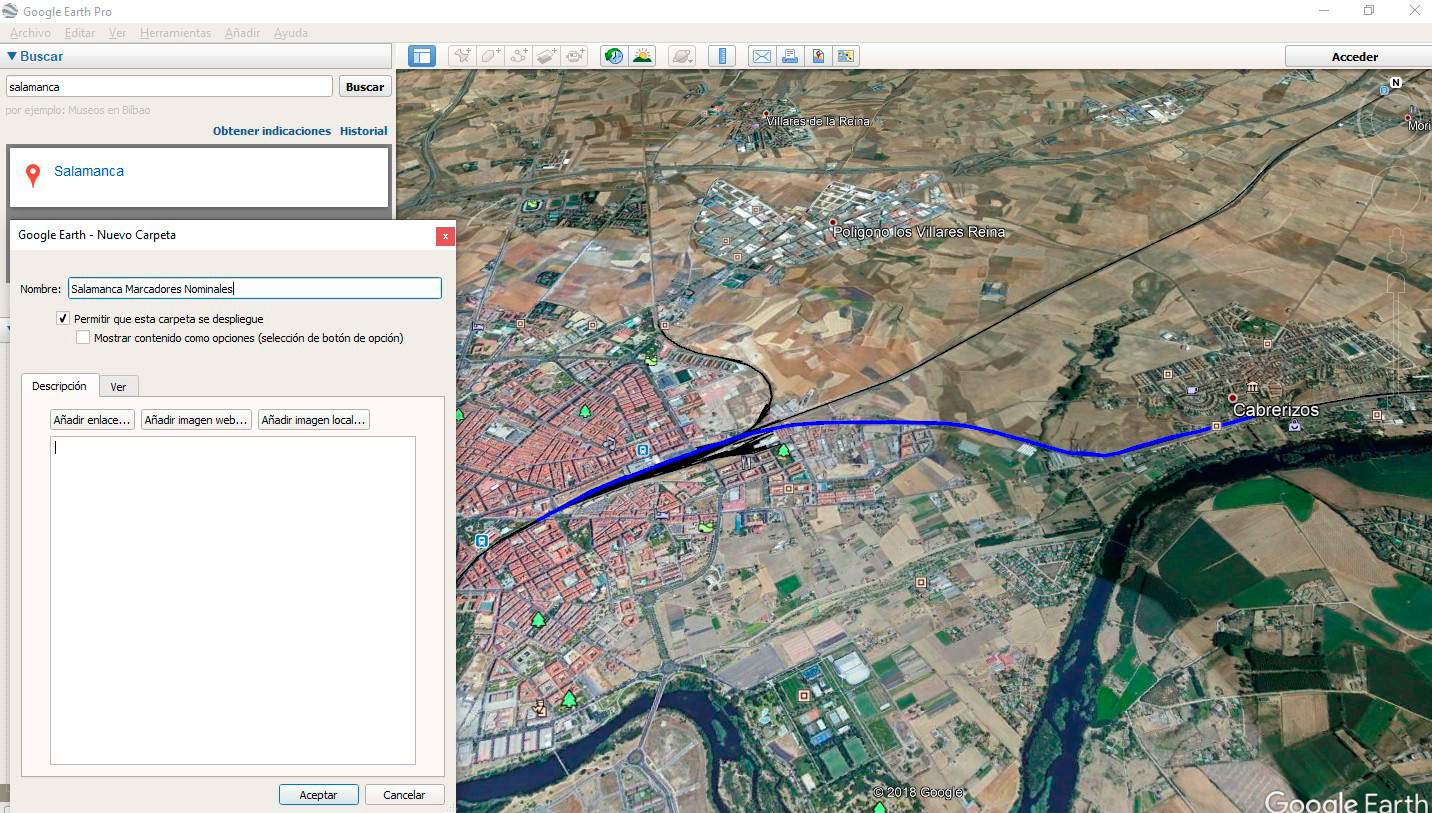
Task: Open the planet switcher dropdown
Action: coord(681,56)
